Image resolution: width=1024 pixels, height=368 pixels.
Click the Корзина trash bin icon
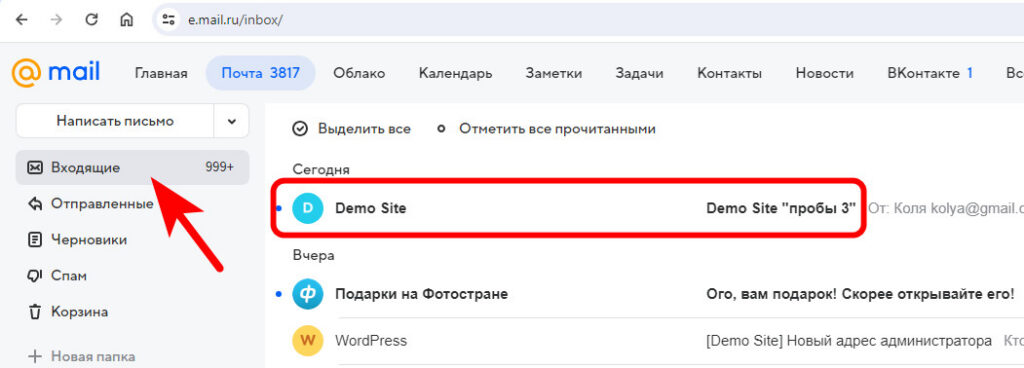tap(35, 311)
